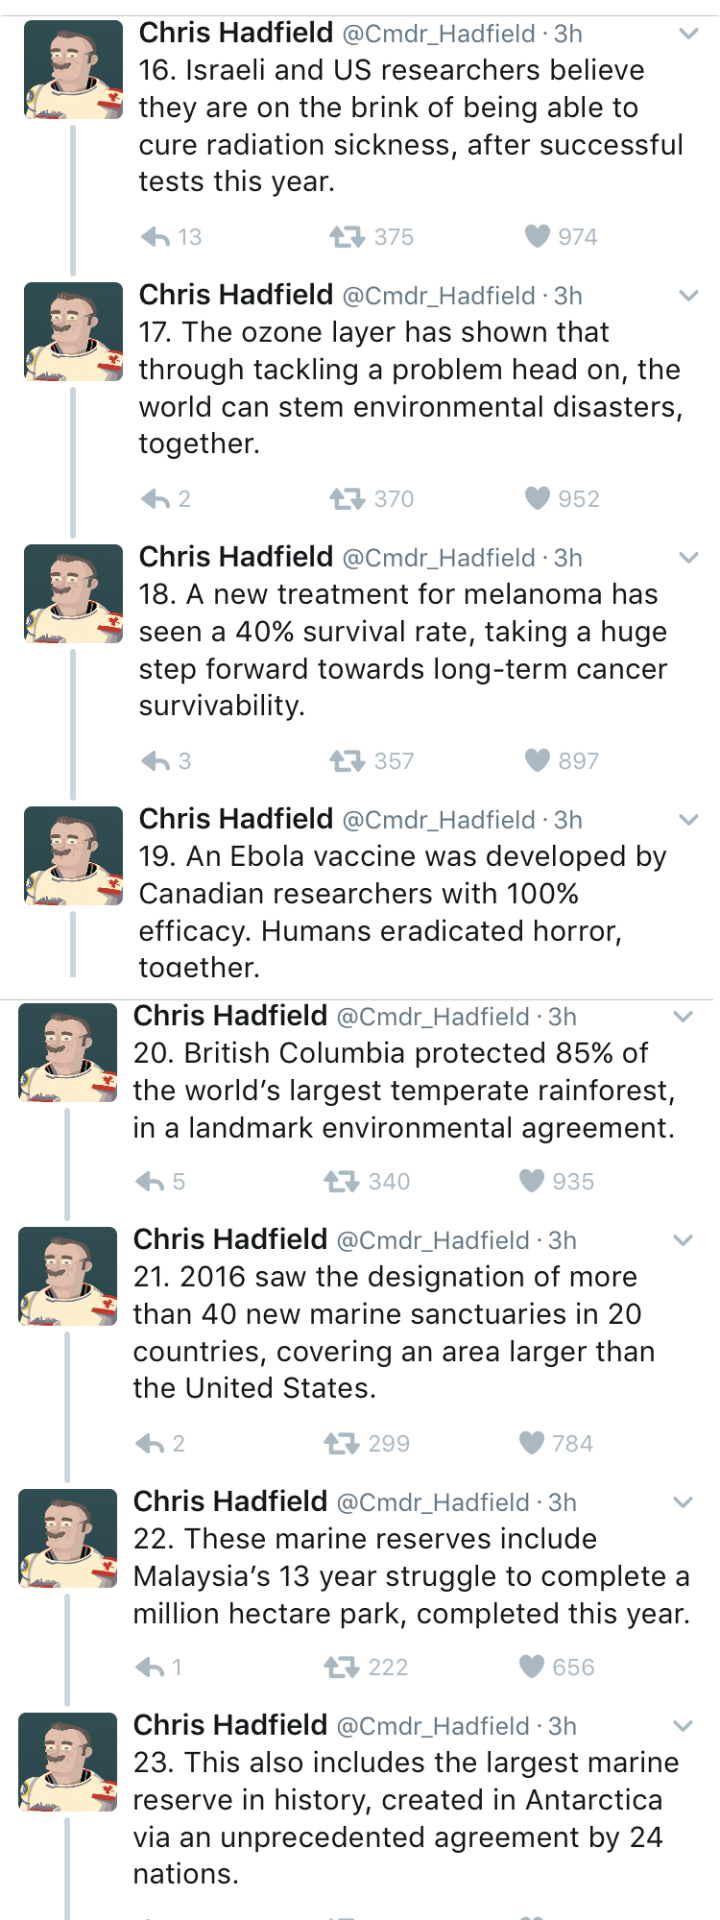Expand the chevron menu on tweet 19
The width and height of the screenshot is (720, 1920).
click(688, 820)
